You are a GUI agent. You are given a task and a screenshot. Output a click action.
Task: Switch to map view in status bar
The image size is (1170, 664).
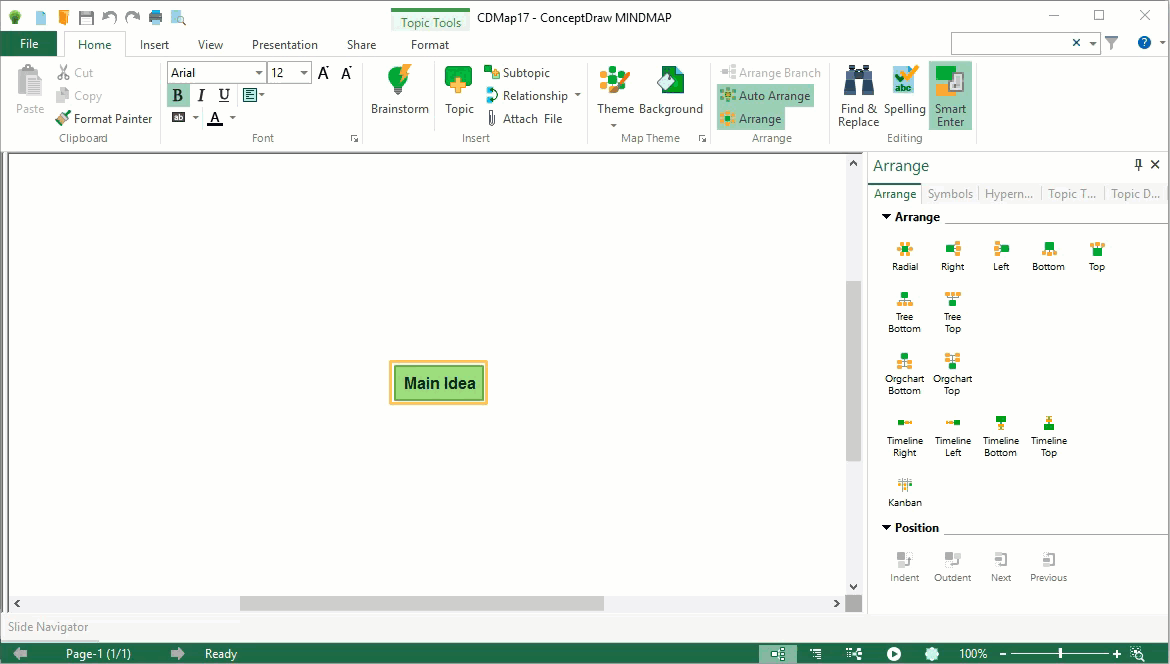pyautogui.click(x=778, y=654)
